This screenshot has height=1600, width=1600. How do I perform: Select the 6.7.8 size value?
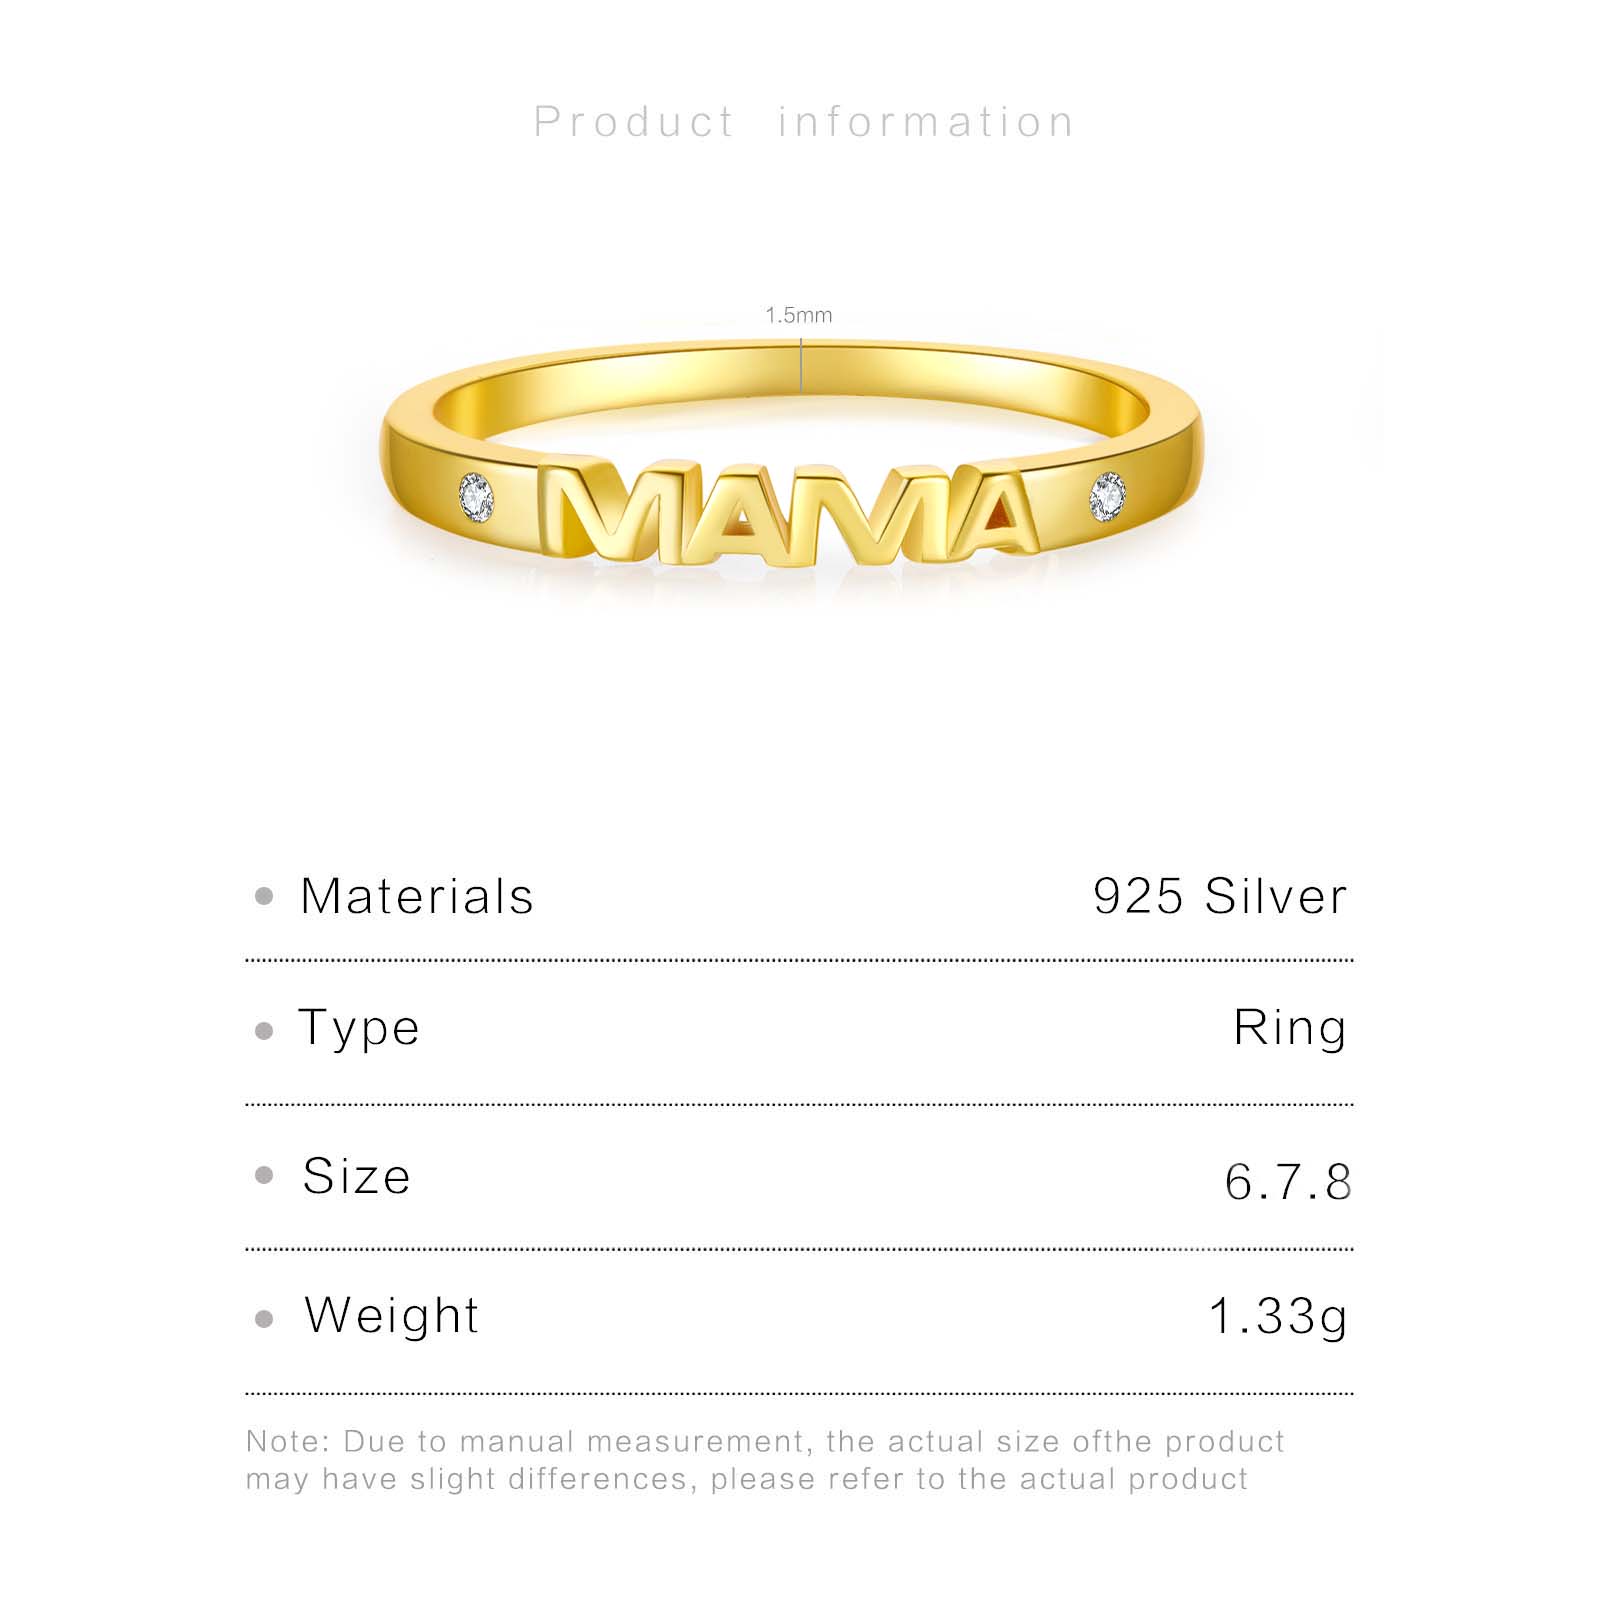1288,1182
